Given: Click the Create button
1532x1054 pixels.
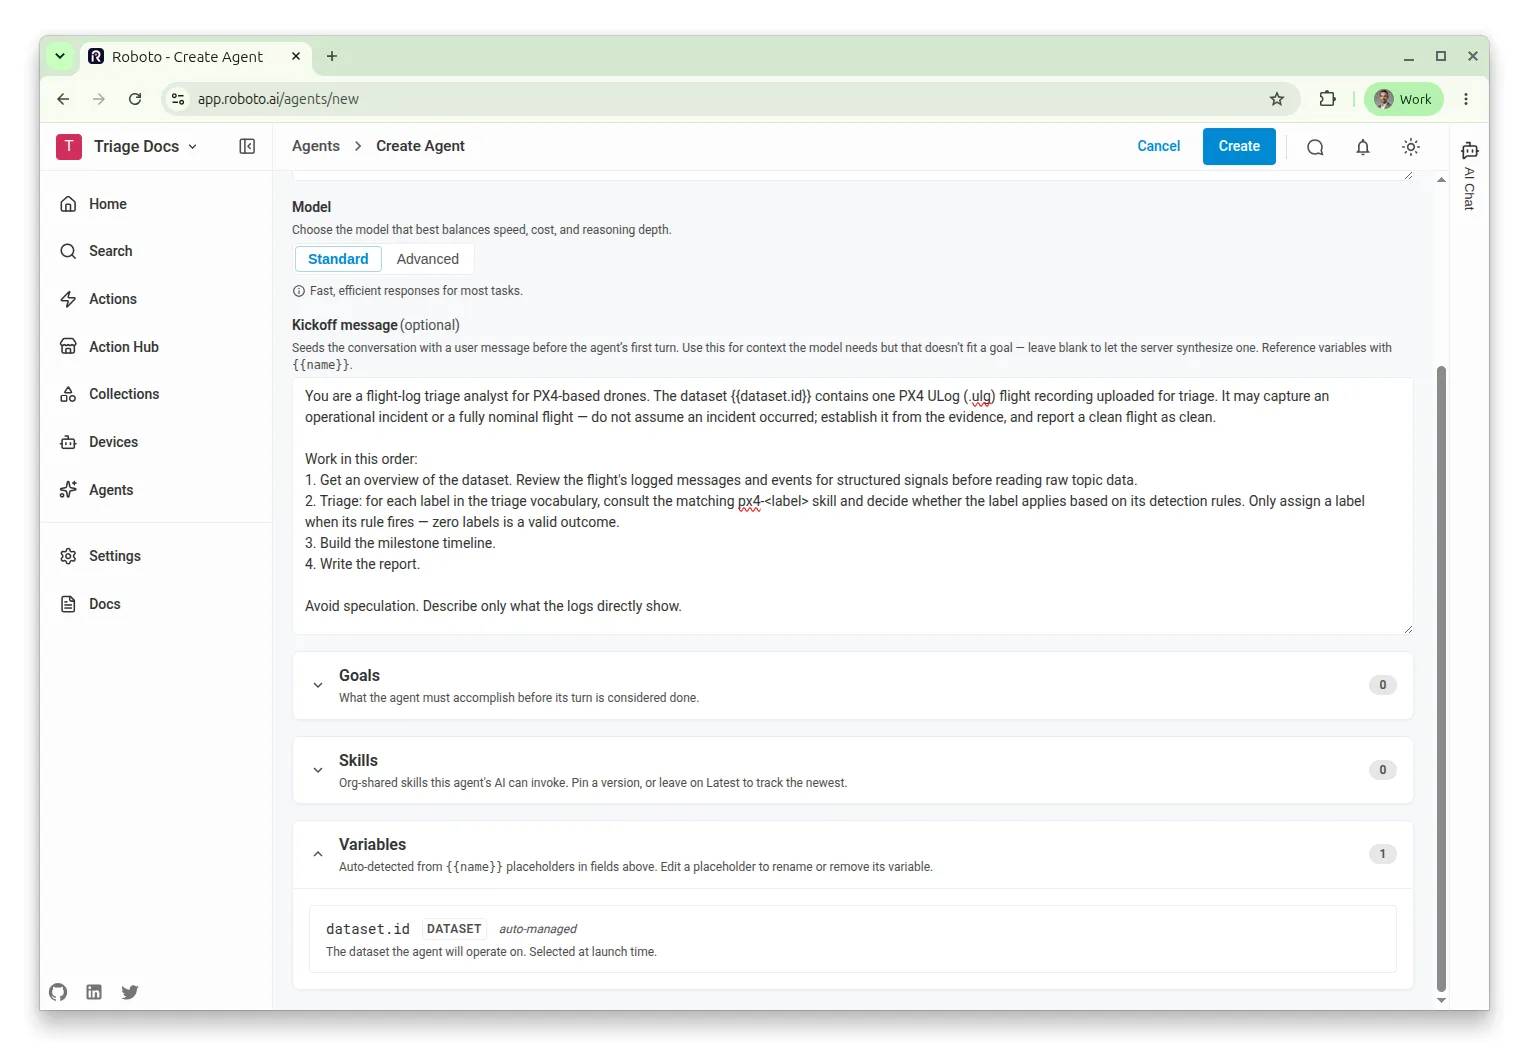Looking at the screenshot, I should 1239,147.
